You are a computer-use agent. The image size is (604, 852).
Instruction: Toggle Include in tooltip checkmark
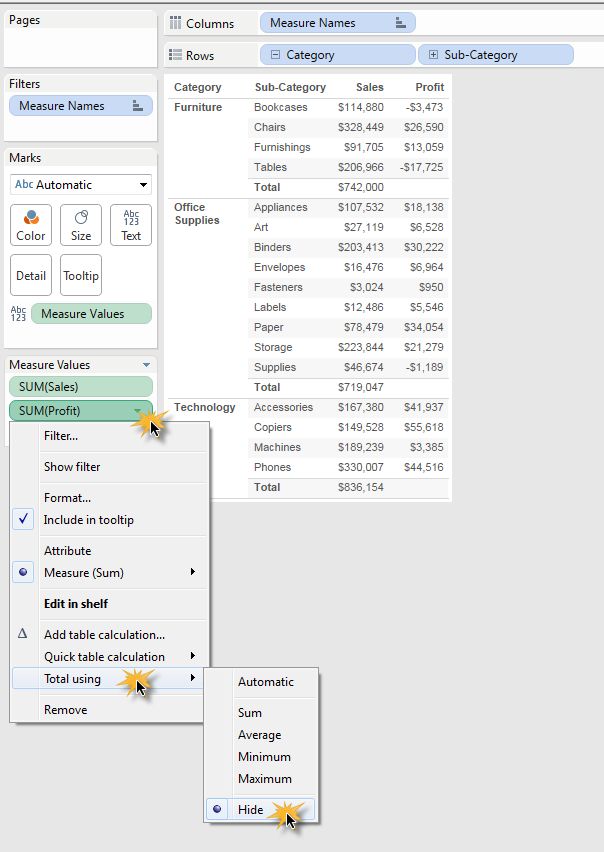tap(23, 519)
